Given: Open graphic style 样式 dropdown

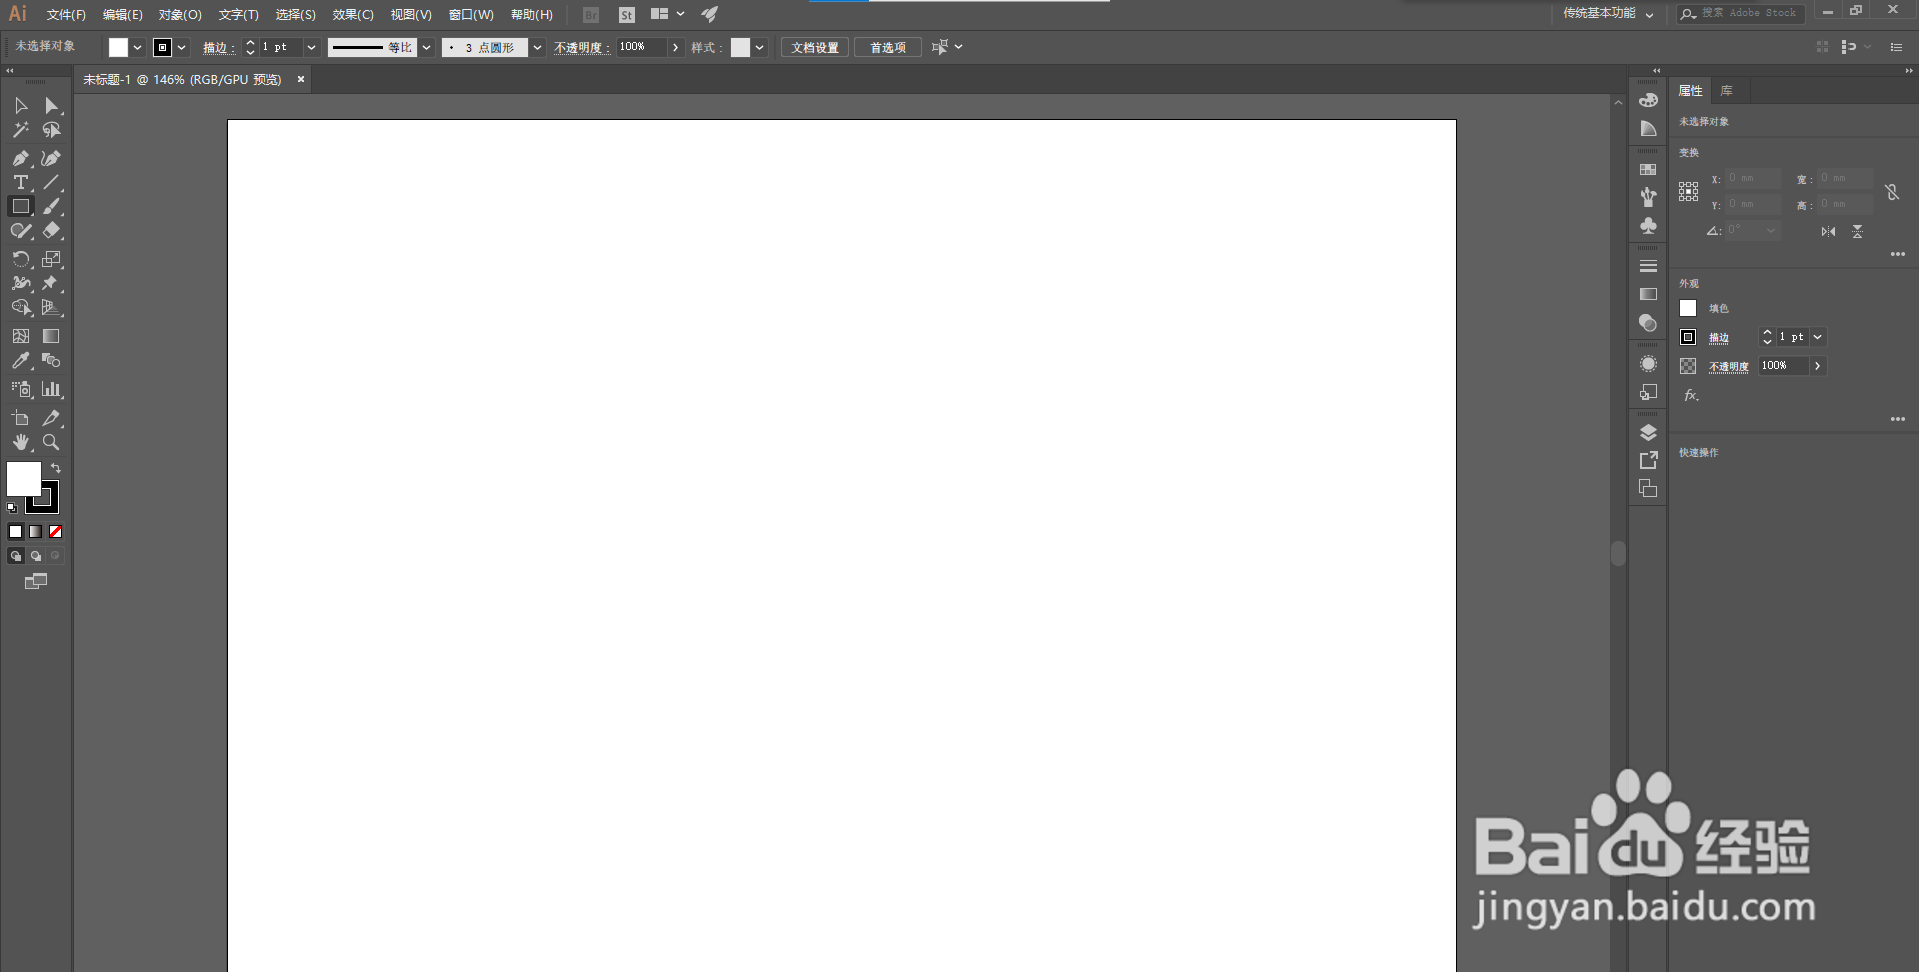Looking at the screenshot, I should coord(760,47).
